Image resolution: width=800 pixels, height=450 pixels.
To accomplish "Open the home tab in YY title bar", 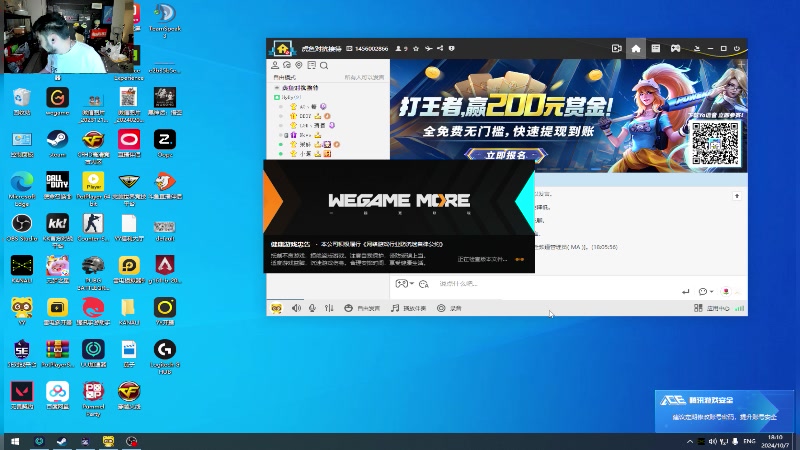I will click(x=636, y=48).
